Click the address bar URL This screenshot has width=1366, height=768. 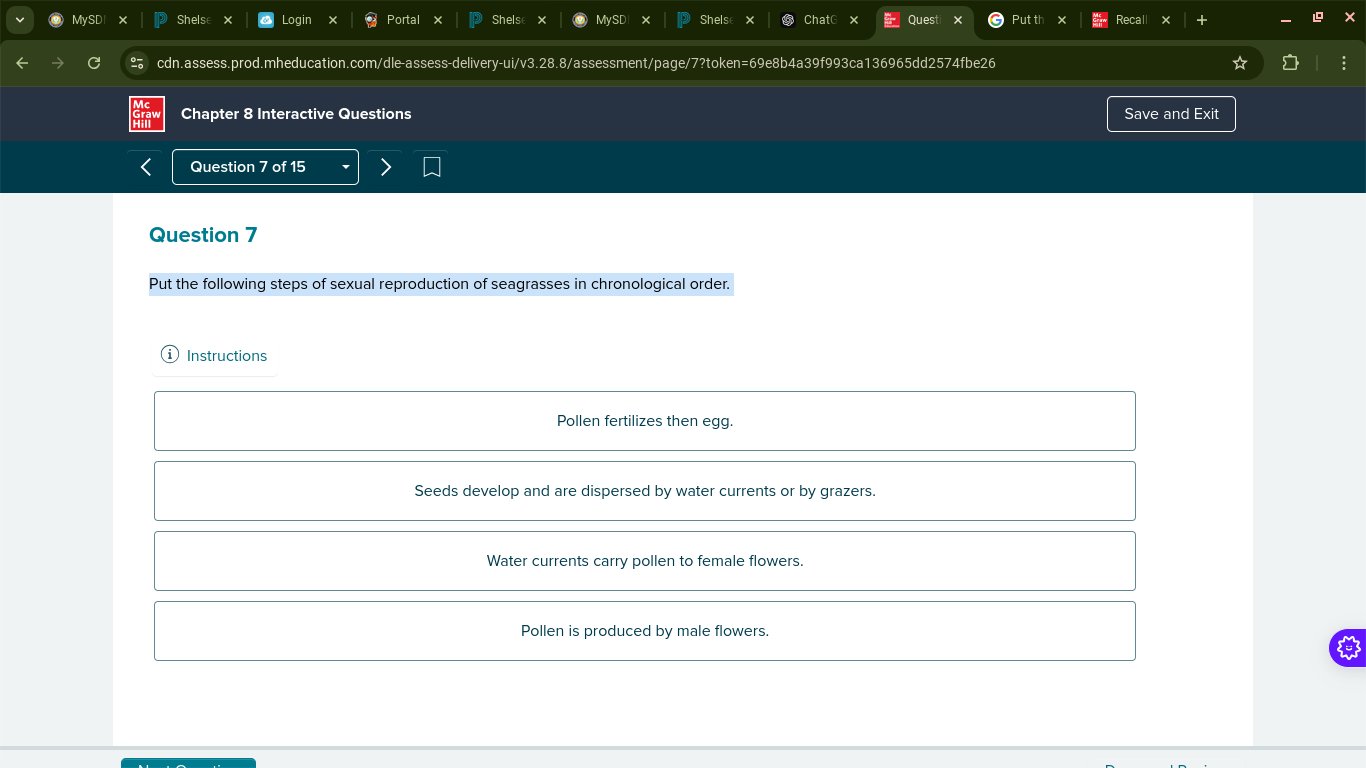[576, 63]
